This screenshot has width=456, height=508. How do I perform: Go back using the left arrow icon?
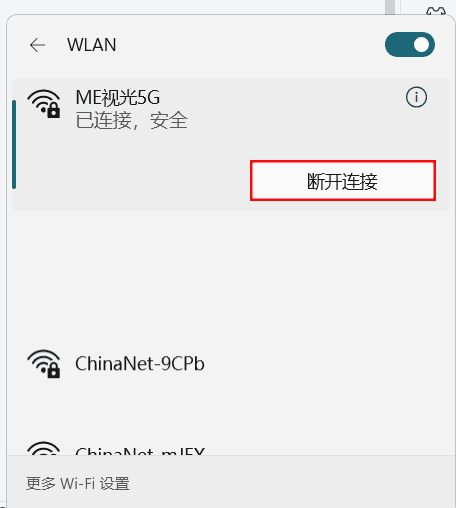(x=37, y=45)
